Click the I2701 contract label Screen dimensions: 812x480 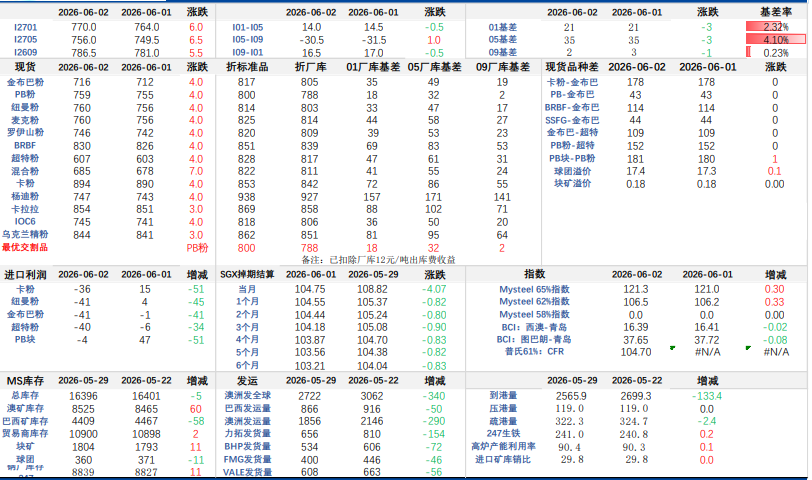(x=25, y=27)
